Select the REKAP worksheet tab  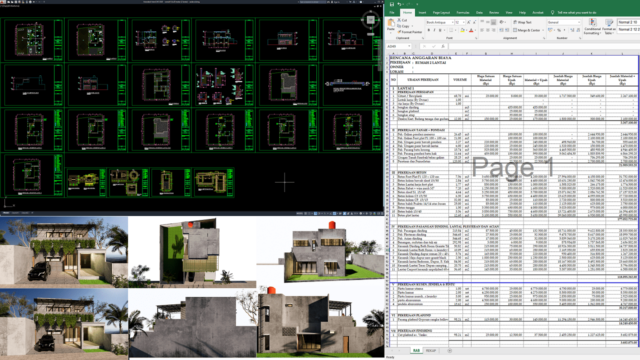point(431,351)
